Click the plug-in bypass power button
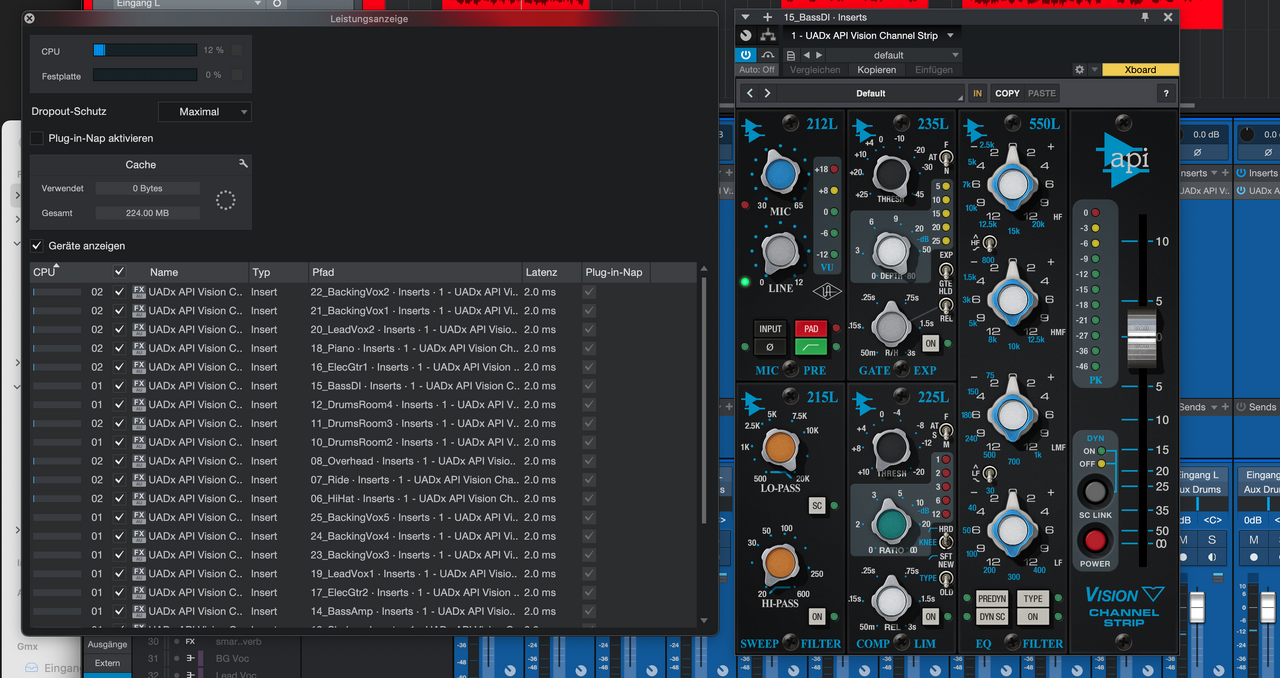The width and height of the screenshot is (1280, 678). 746,54
